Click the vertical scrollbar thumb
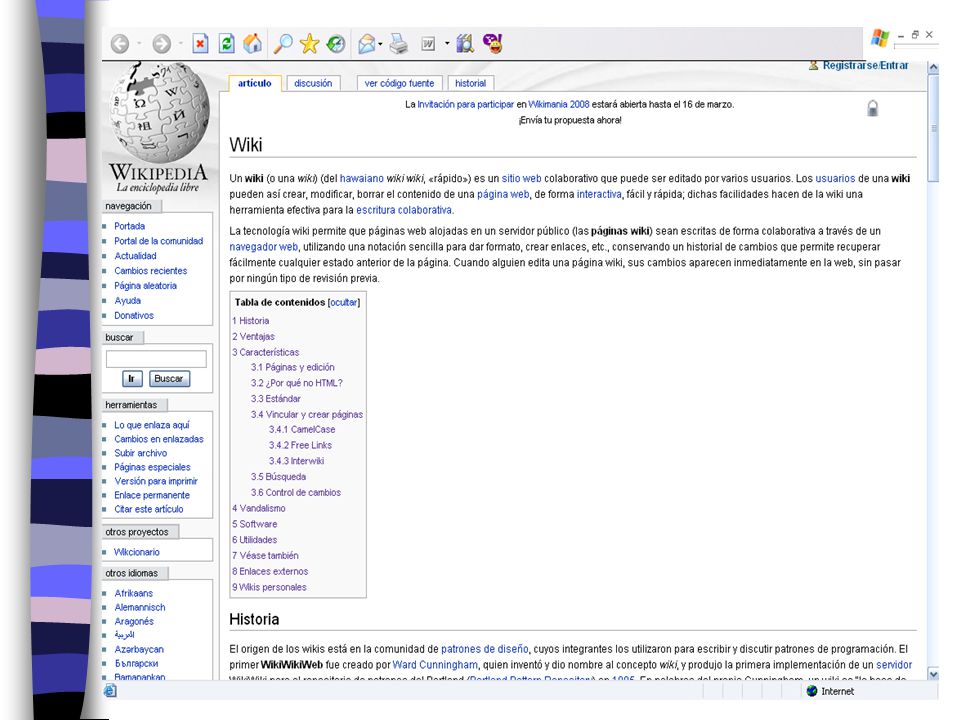 coord(933,128)
